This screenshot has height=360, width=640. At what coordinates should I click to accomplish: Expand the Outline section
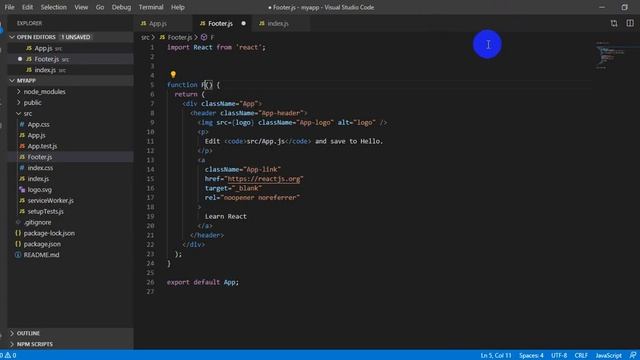(70, 333)
